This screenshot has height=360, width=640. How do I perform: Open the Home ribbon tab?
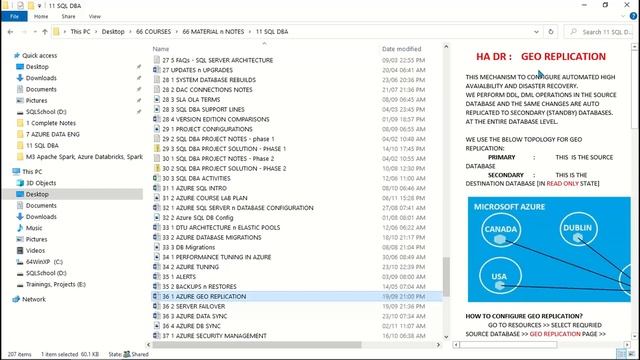41,16
